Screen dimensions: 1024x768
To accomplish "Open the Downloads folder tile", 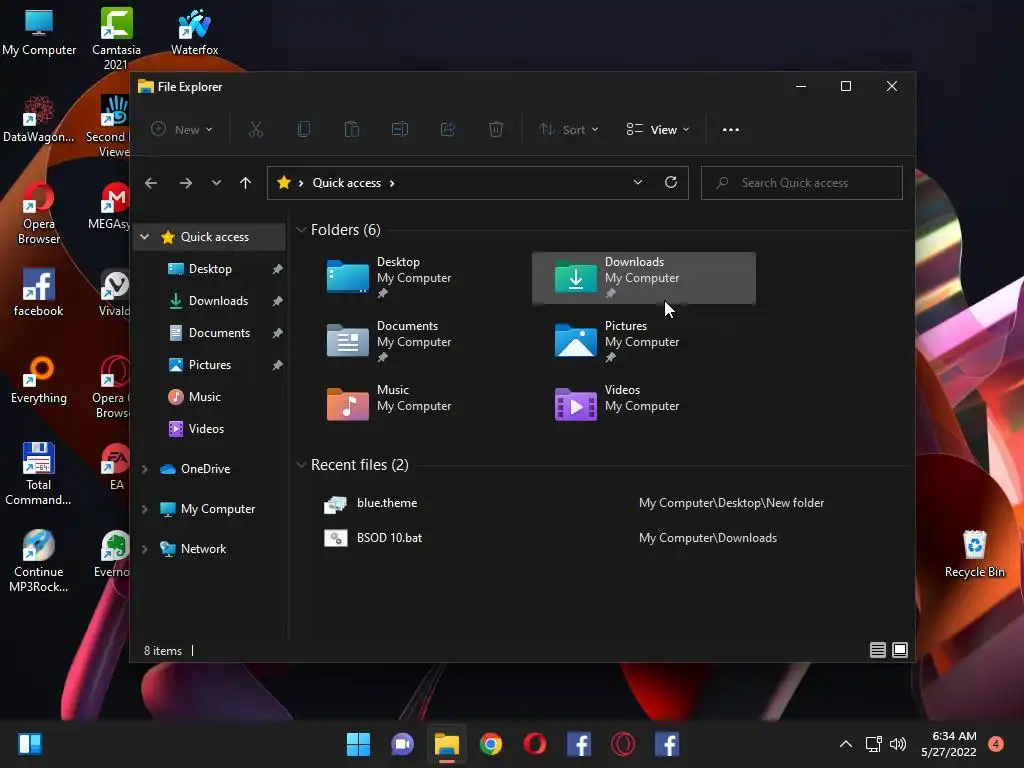I will [x=644, y=278].
